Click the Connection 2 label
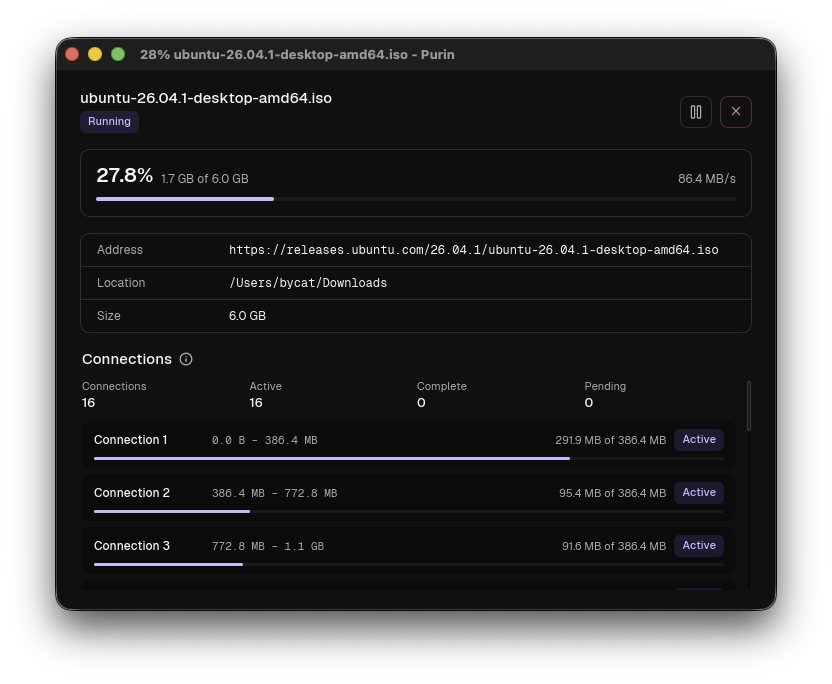The height and width of the screenshot is (684, 832). point(132,493)
